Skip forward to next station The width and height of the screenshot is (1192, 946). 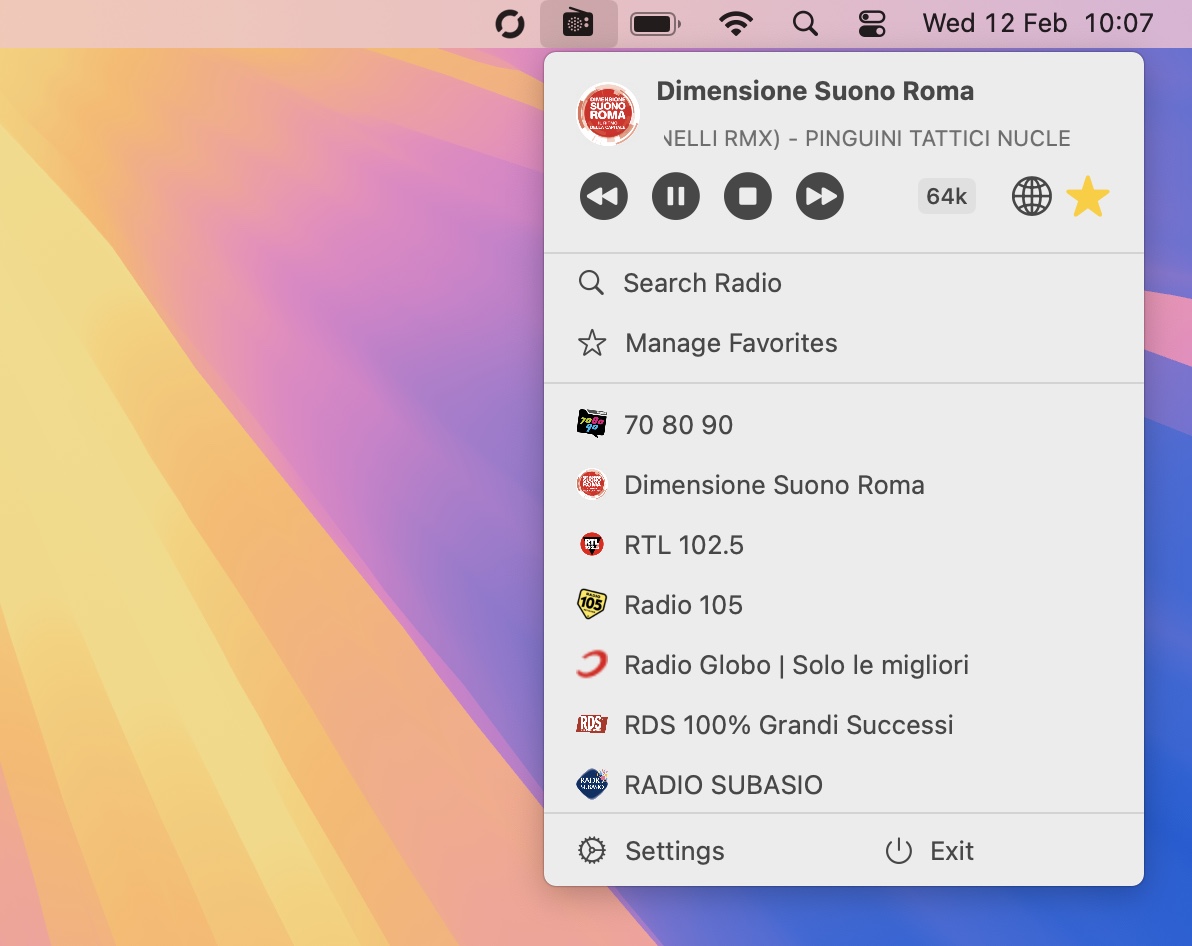(x=820, y=196)
